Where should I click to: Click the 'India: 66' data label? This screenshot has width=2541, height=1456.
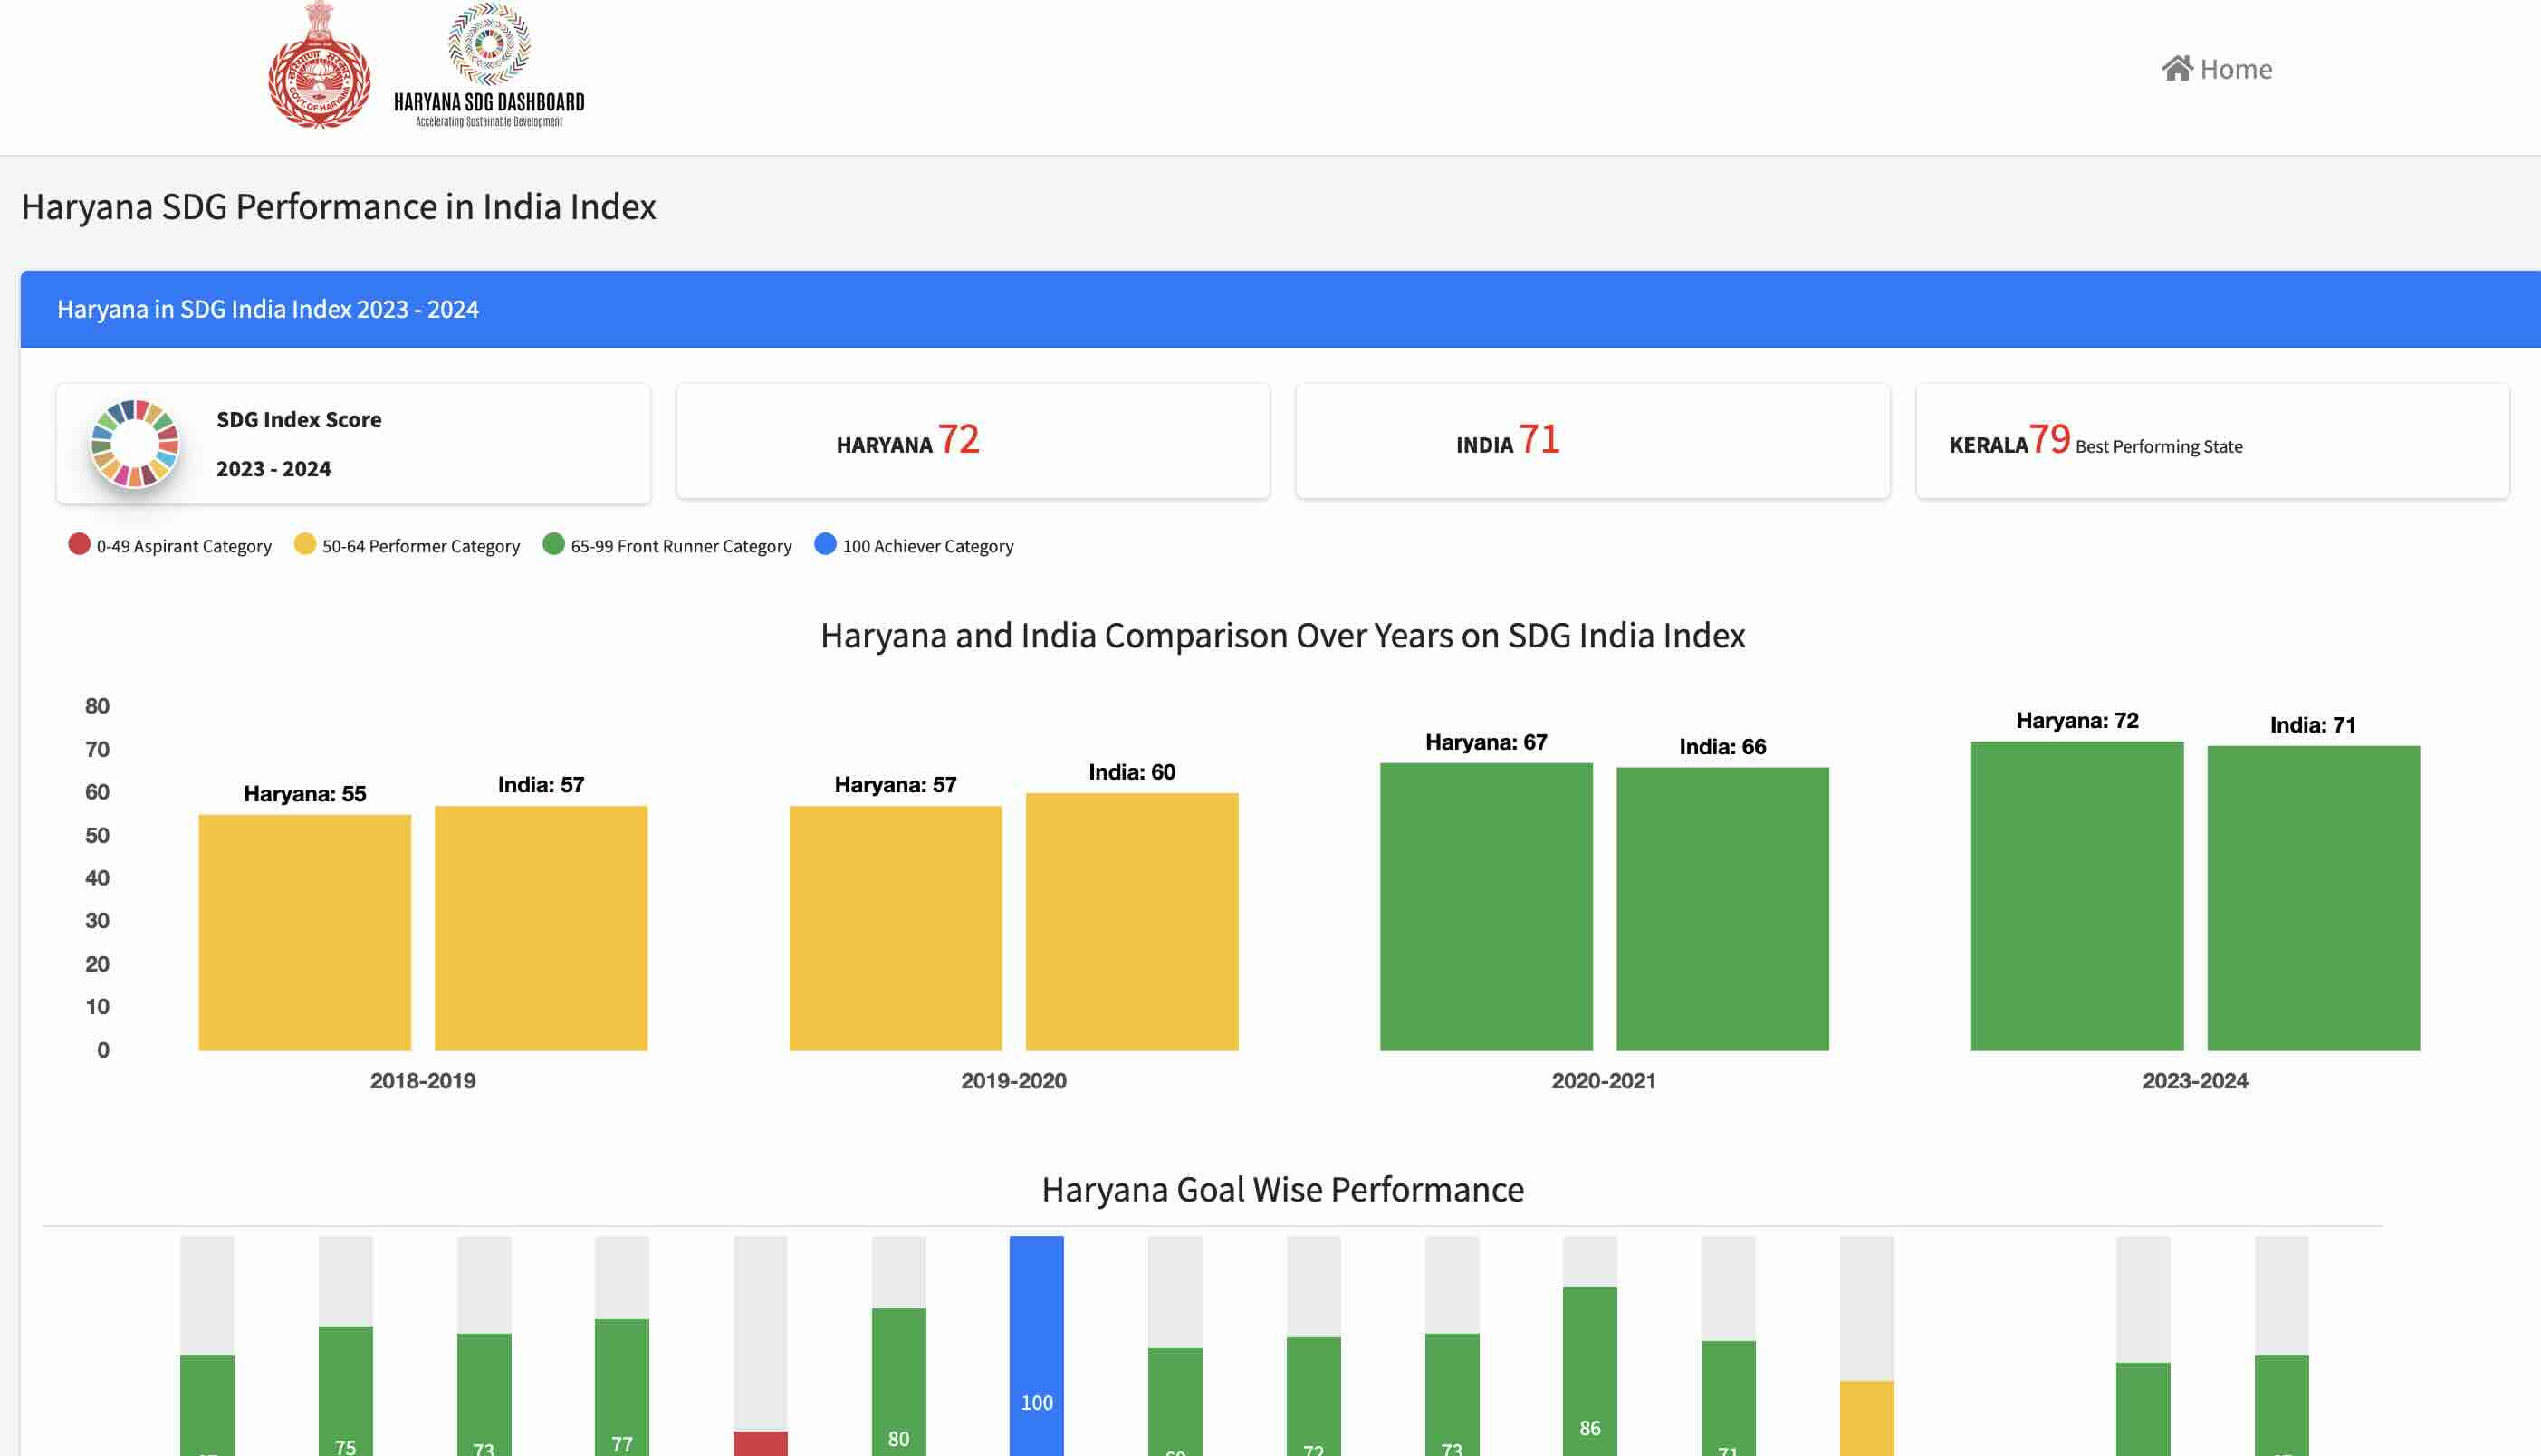click(x=1723, y=747)
